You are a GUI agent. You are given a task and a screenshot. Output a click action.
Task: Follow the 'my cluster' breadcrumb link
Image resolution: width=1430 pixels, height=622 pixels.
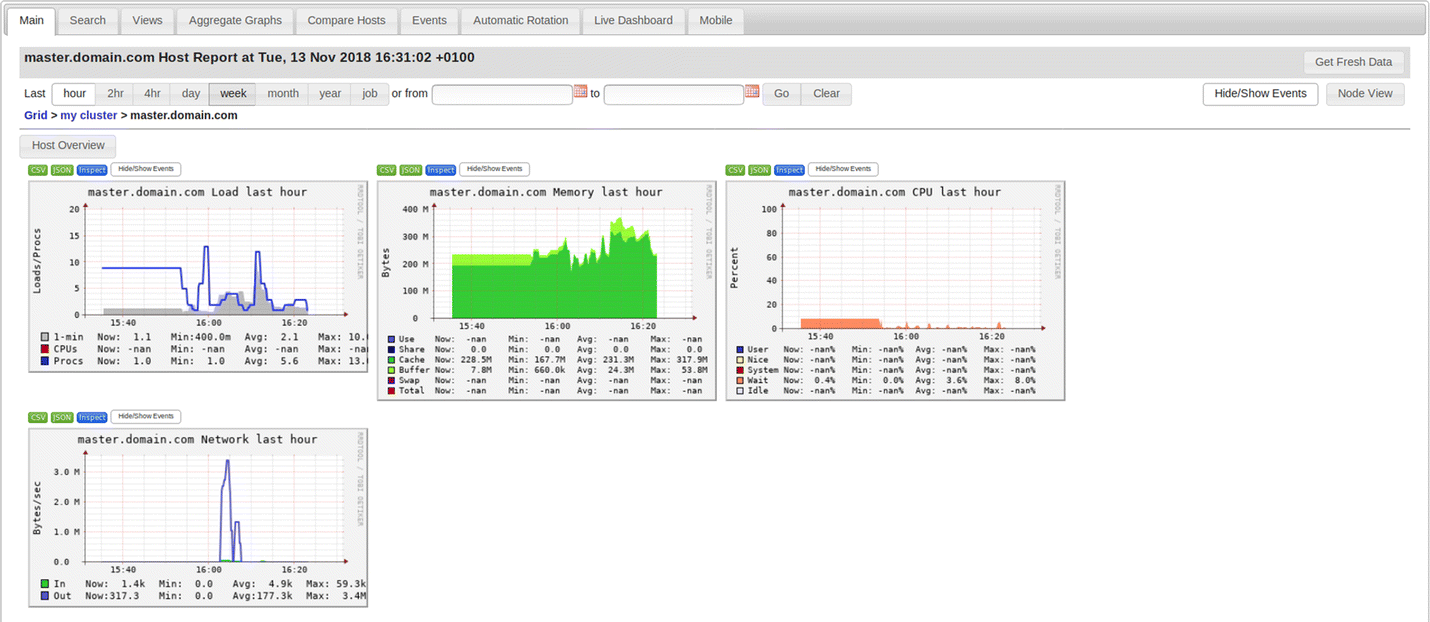click(89, 115)
